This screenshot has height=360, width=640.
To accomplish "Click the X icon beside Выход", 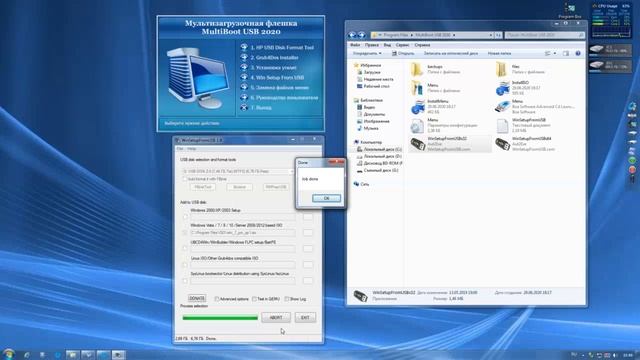I will click(x=244, y=108).
